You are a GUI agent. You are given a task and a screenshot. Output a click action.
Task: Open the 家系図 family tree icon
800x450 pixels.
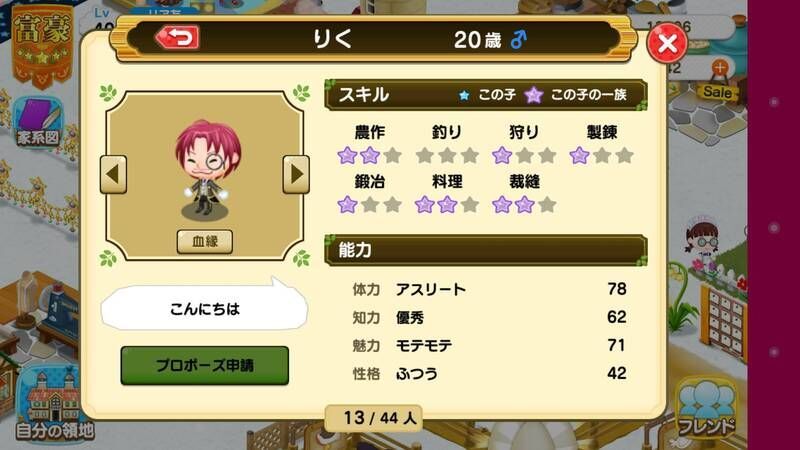pos(38,123)
